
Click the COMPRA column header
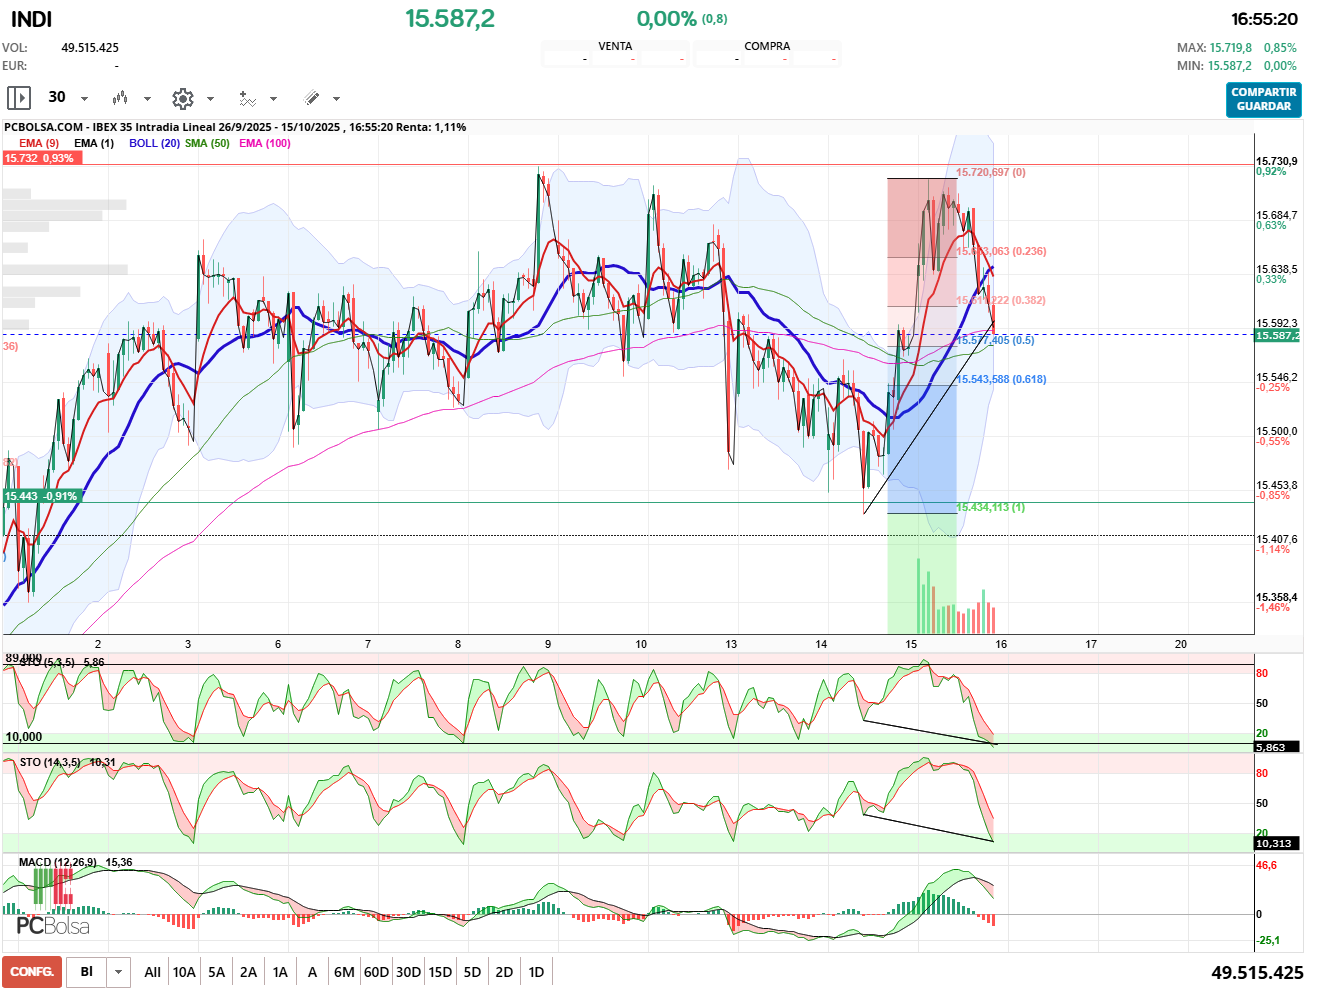point(767,46)
